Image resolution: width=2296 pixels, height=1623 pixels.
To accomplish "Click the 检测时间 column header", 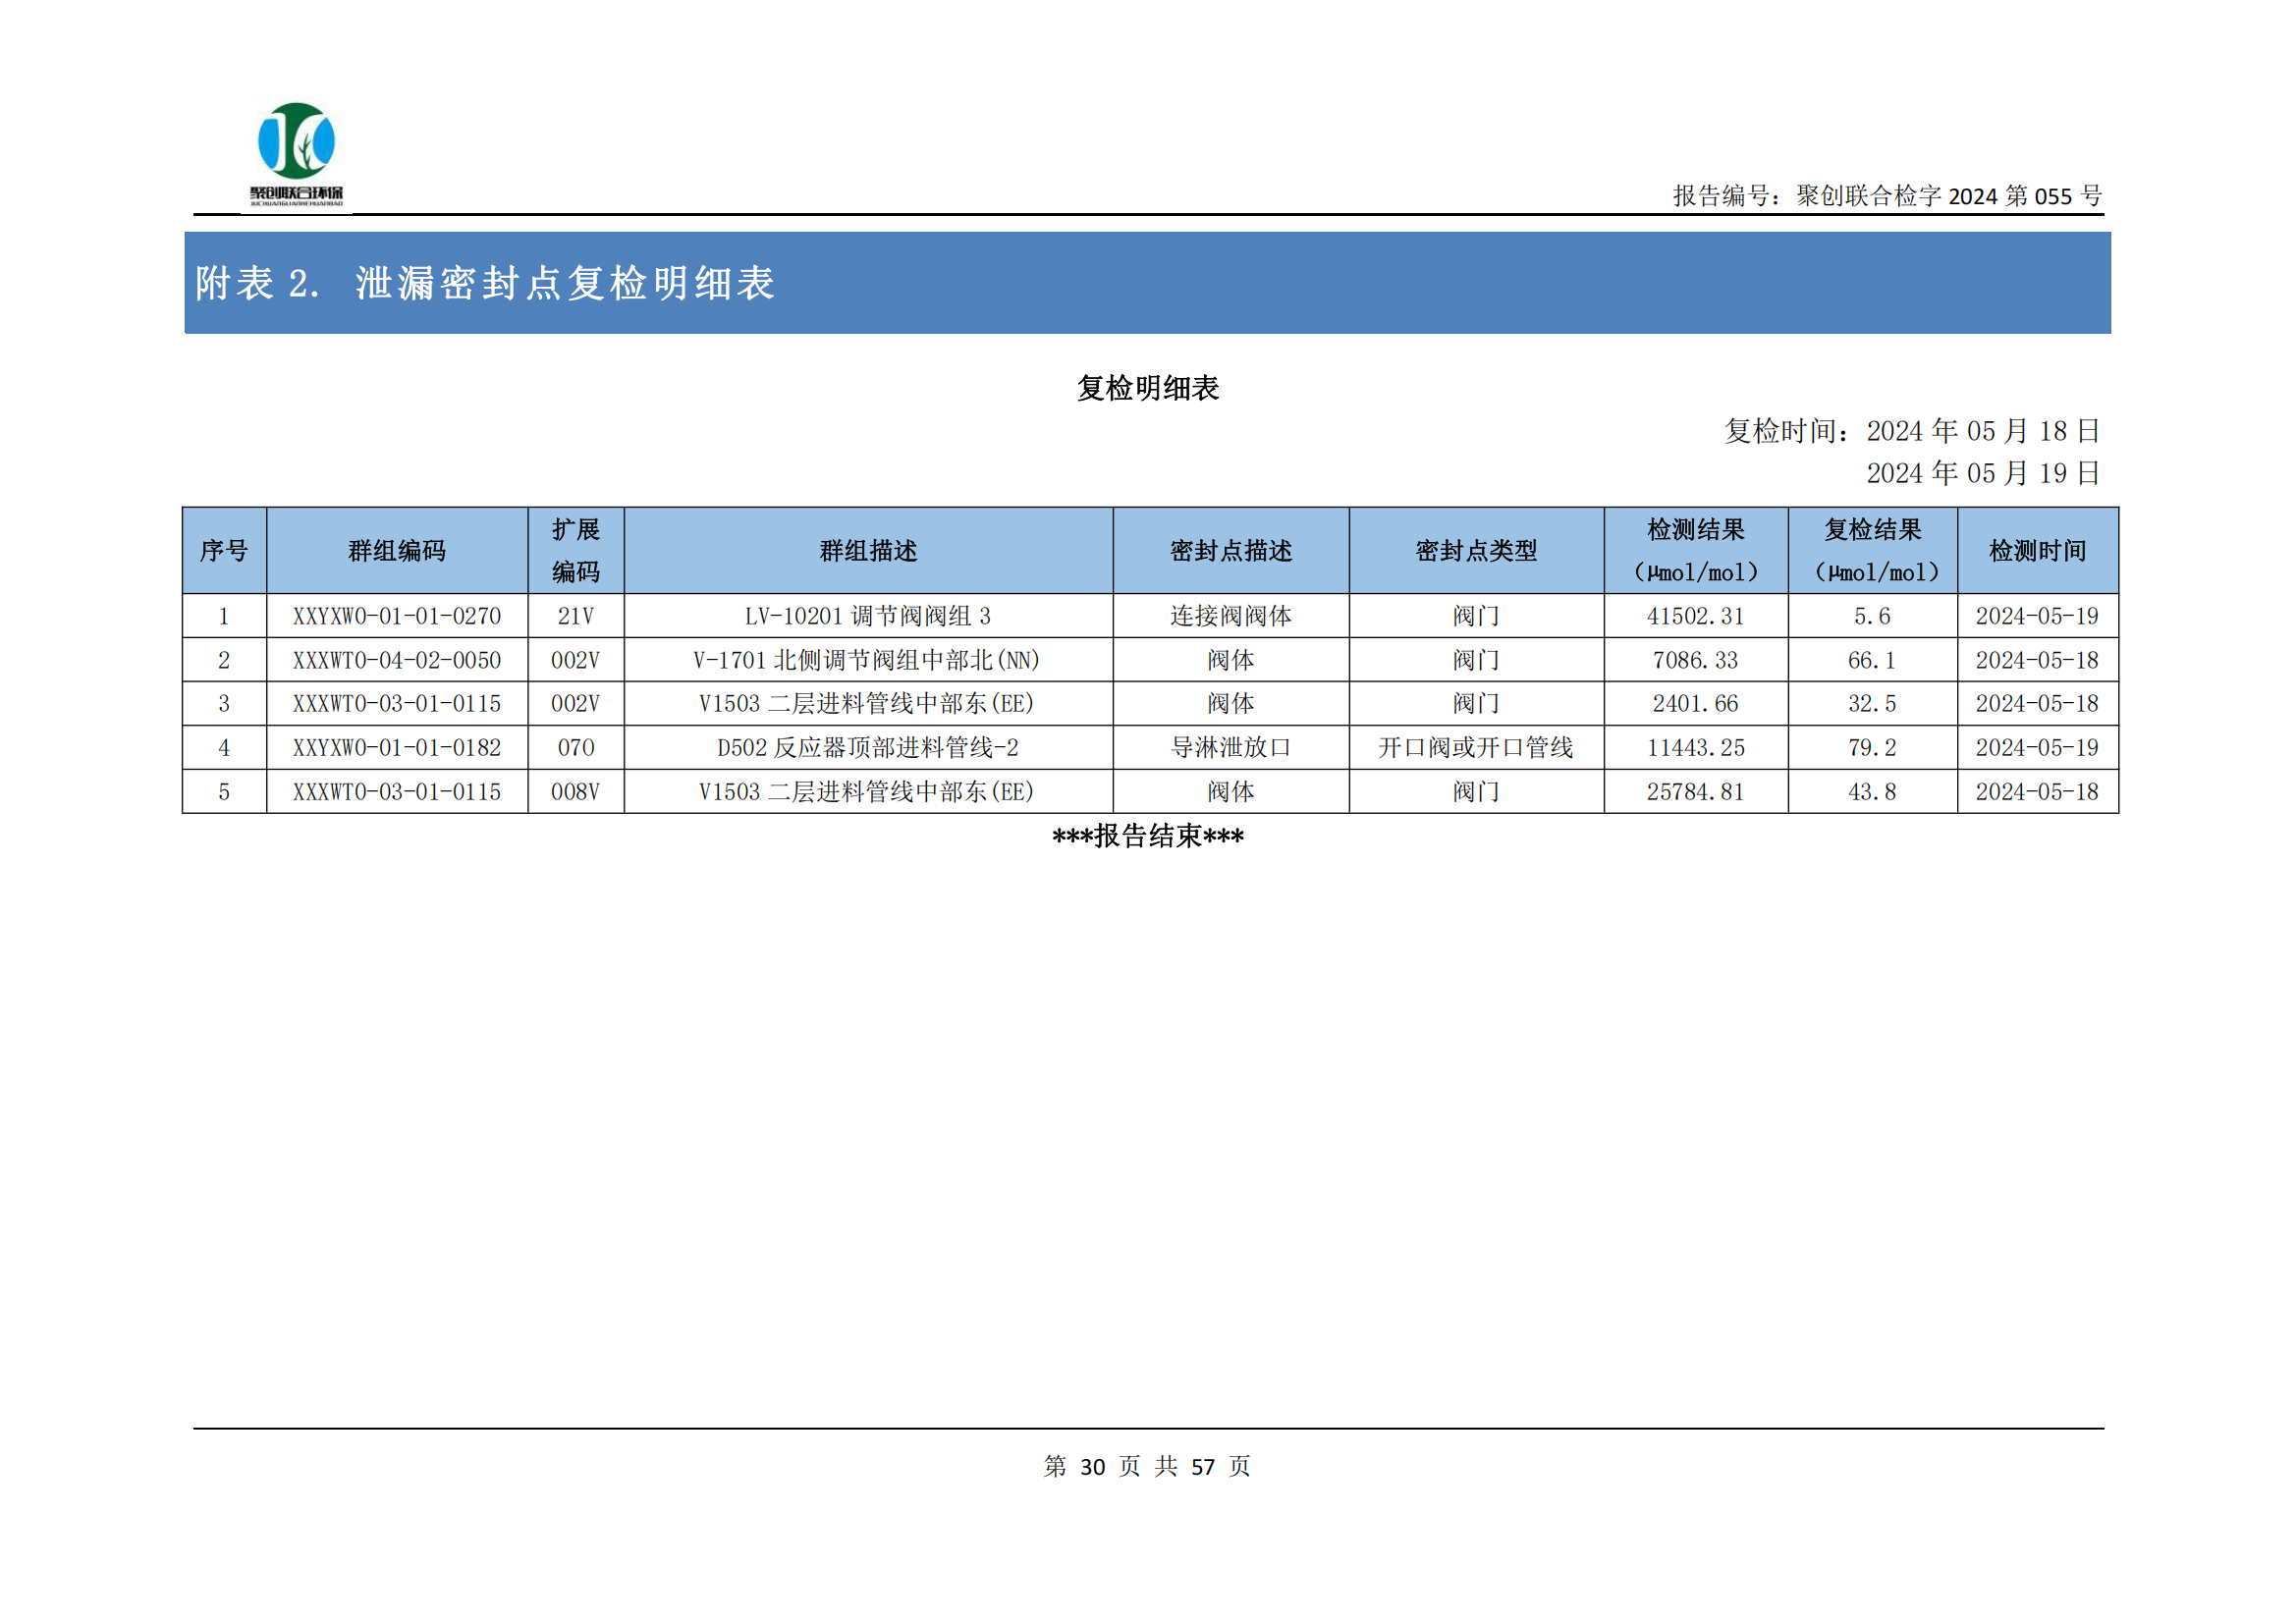I will (2037, 550).
